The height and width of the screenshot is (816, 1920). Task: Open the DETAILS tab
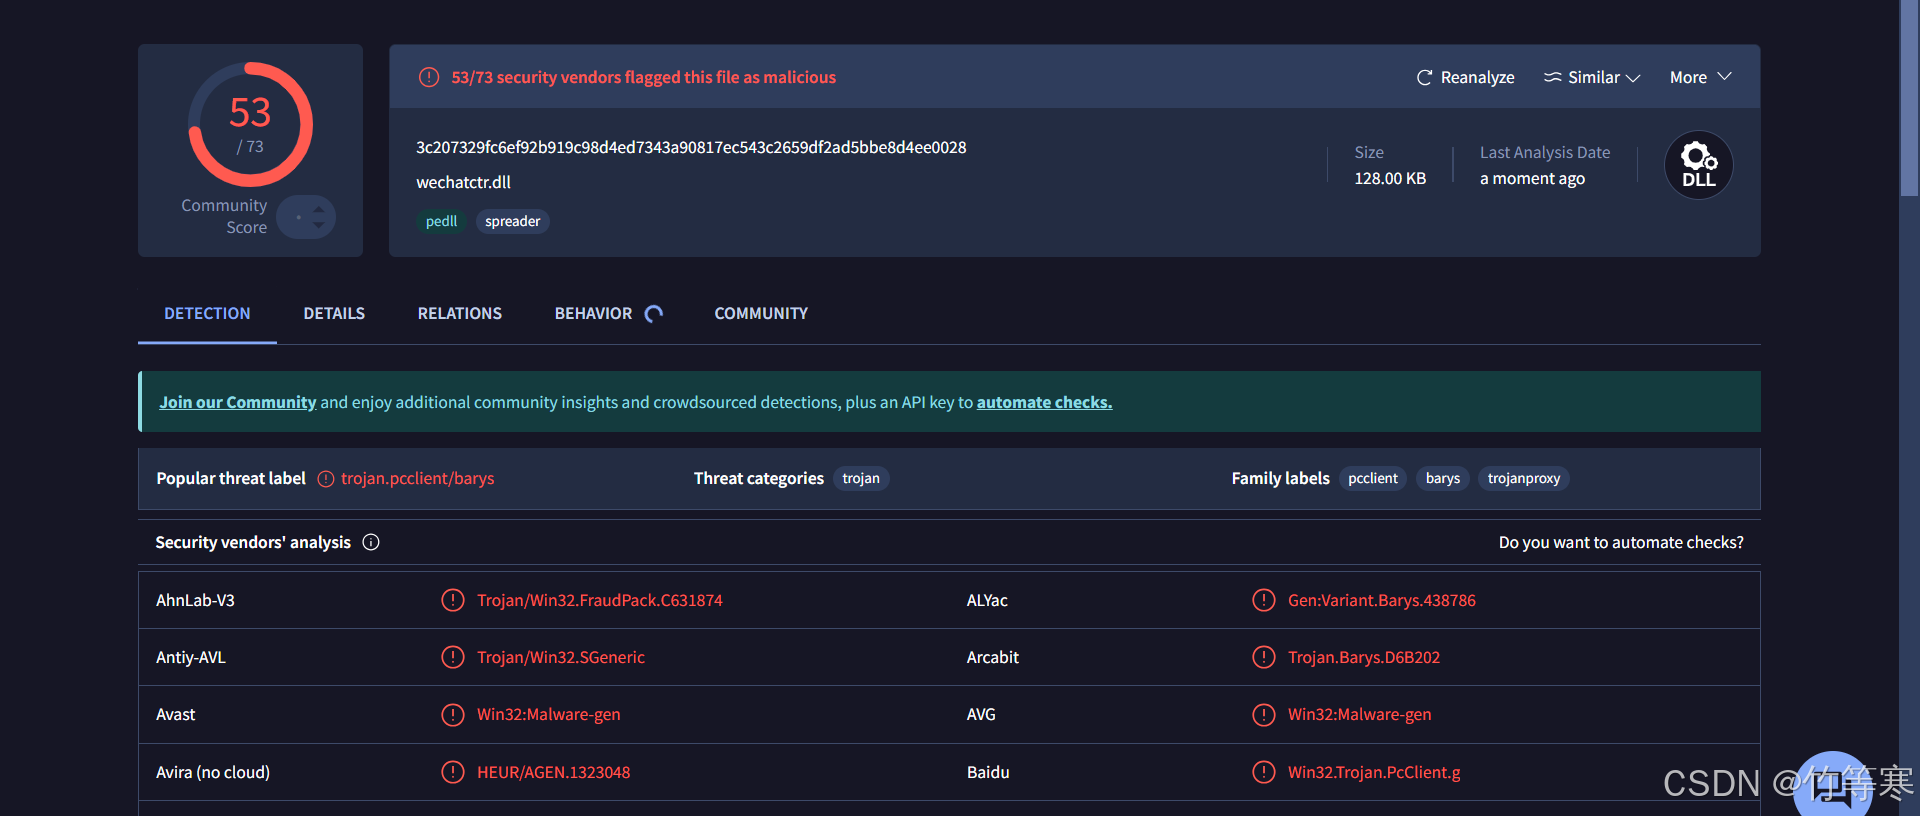[x=334, y=314]
